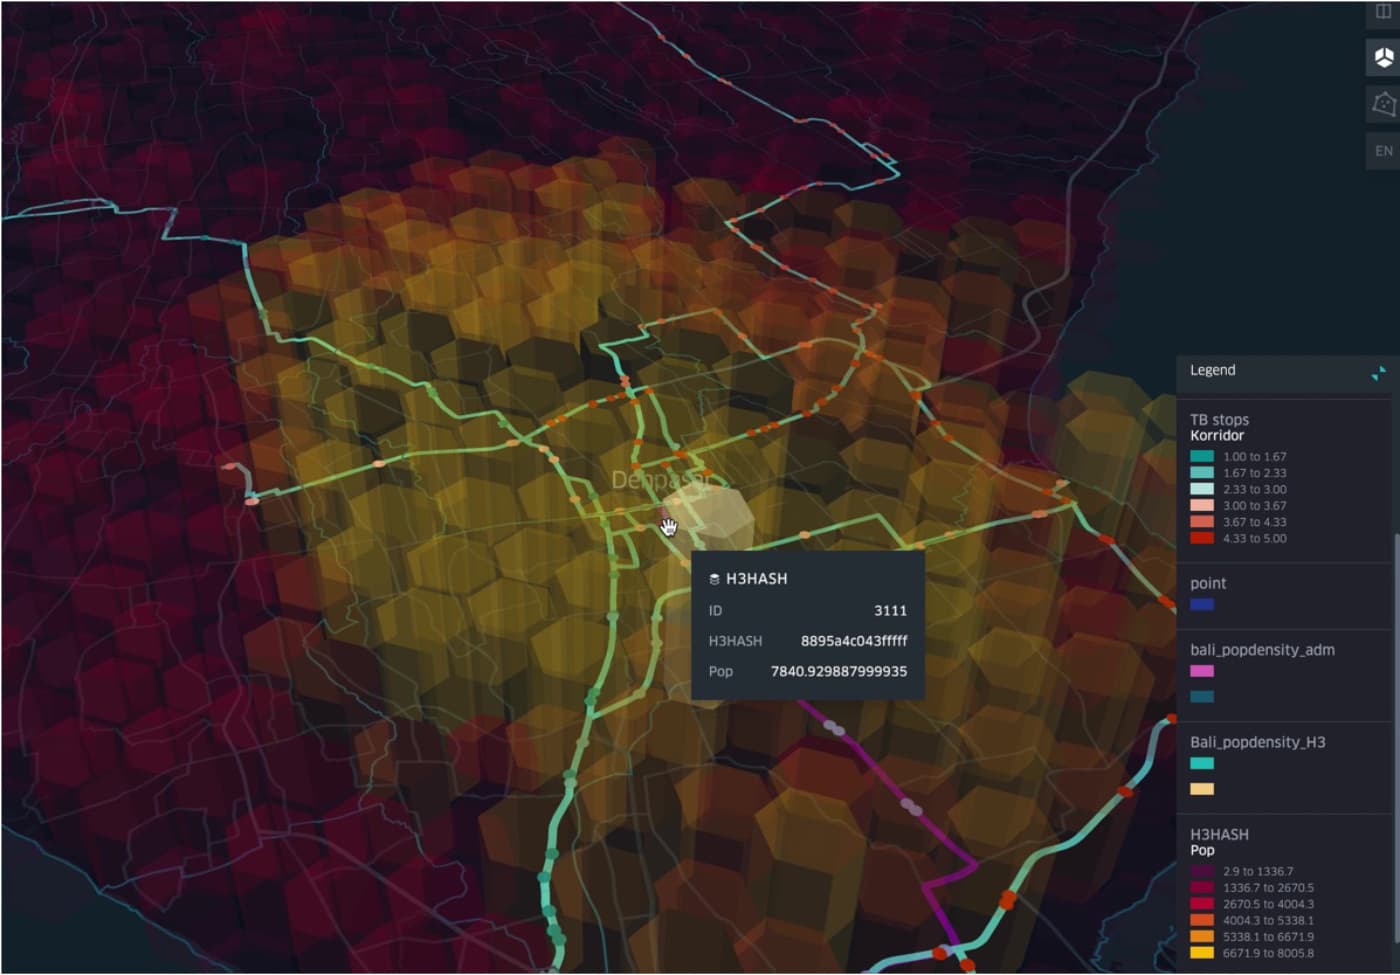Screen dimensions: 1400x975
Task: Open the draw on map polygon tool
Action: point(1383,103)
